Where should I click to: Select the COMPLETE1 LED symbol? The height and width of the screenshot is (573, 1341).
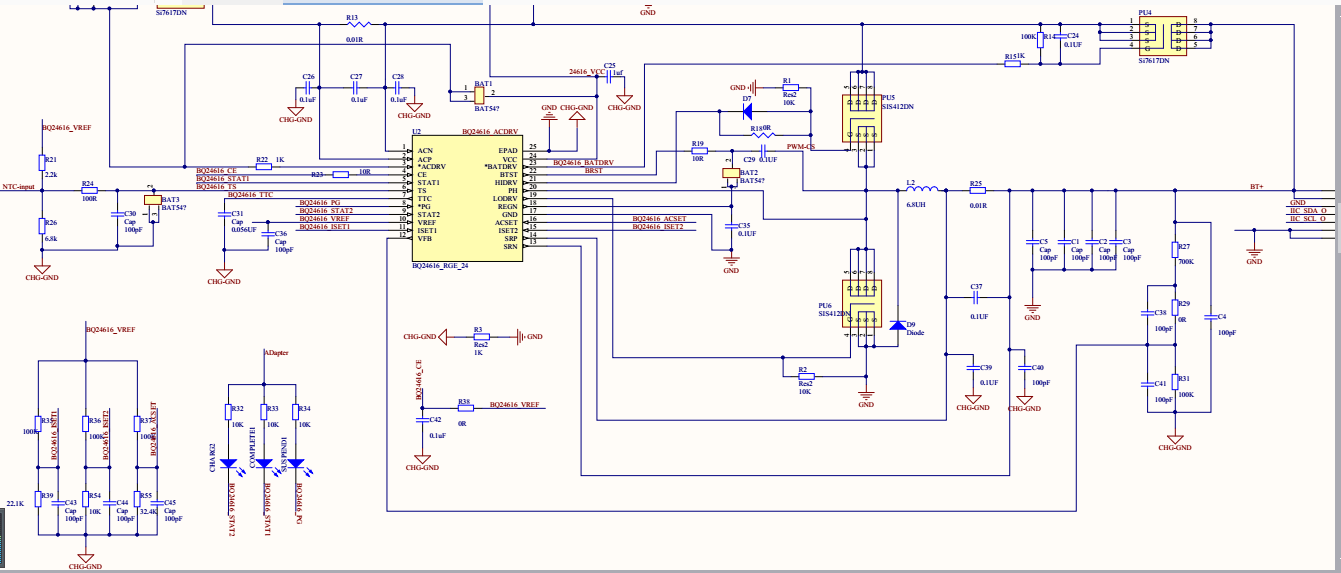[x=265, y=463]
